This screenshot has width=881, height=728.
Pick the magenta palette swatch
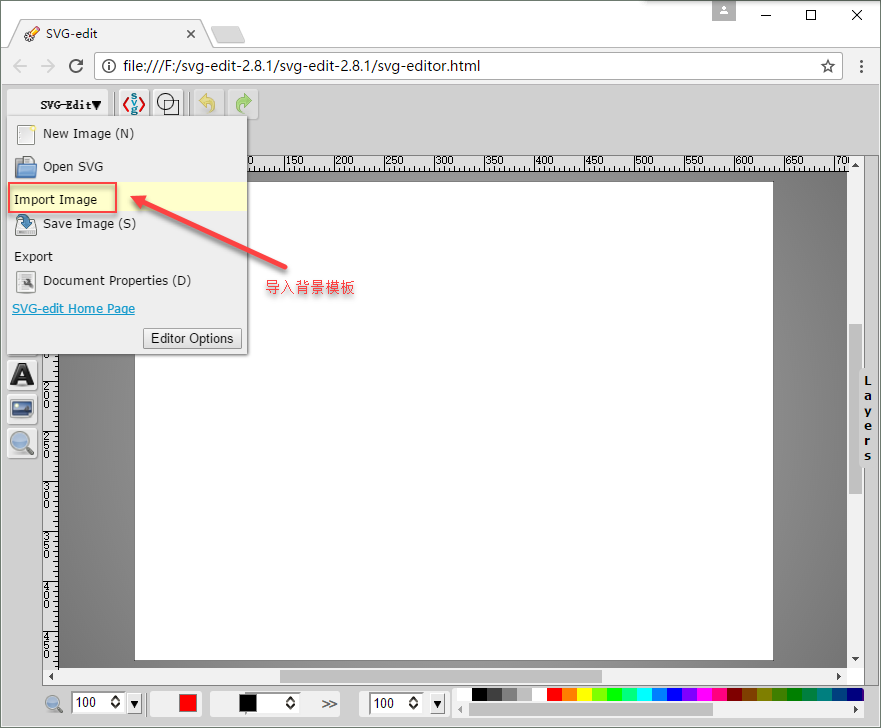point(704,694)
